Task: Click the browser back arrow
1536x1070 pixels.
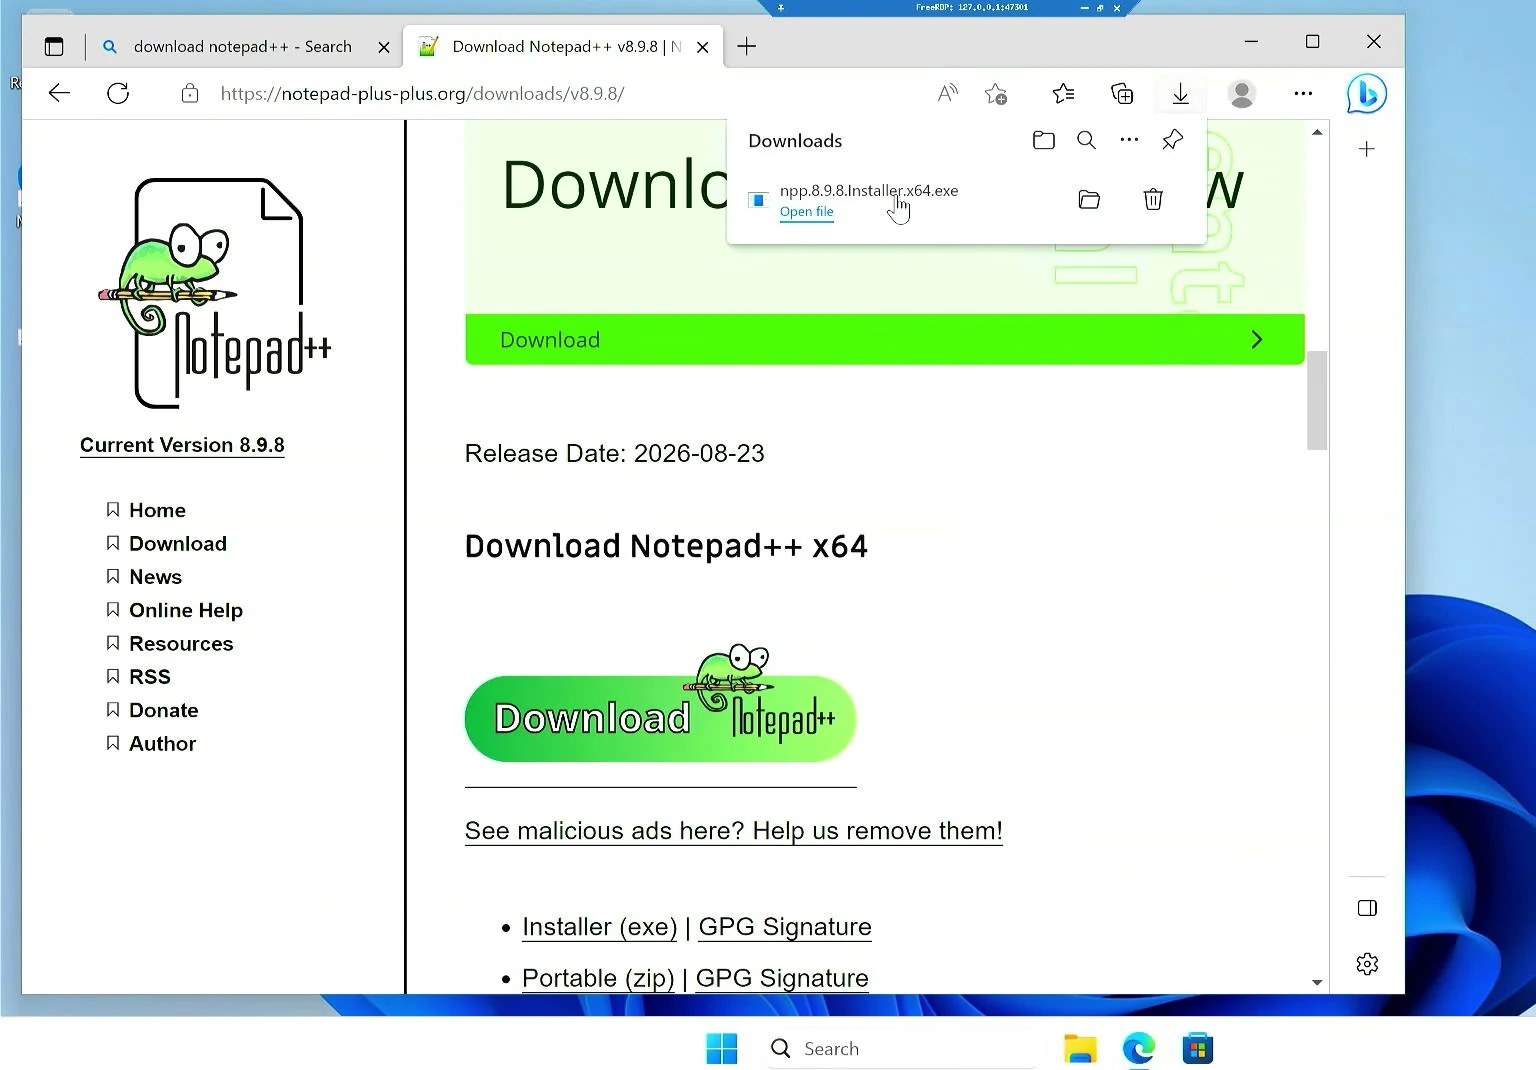Action: [x=59, y=93]
